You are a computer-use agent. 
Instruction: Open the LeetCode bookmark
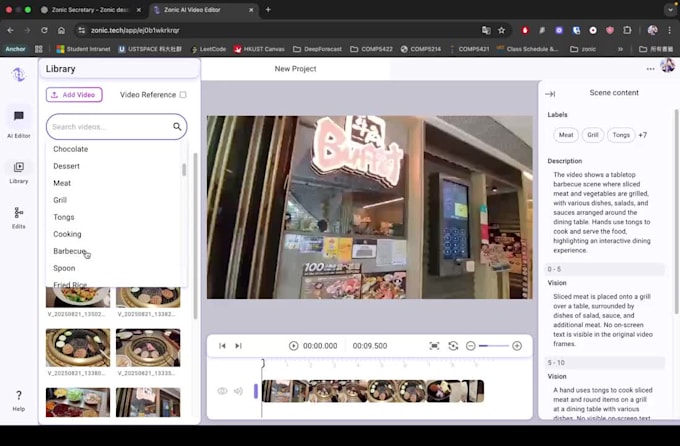208,49
